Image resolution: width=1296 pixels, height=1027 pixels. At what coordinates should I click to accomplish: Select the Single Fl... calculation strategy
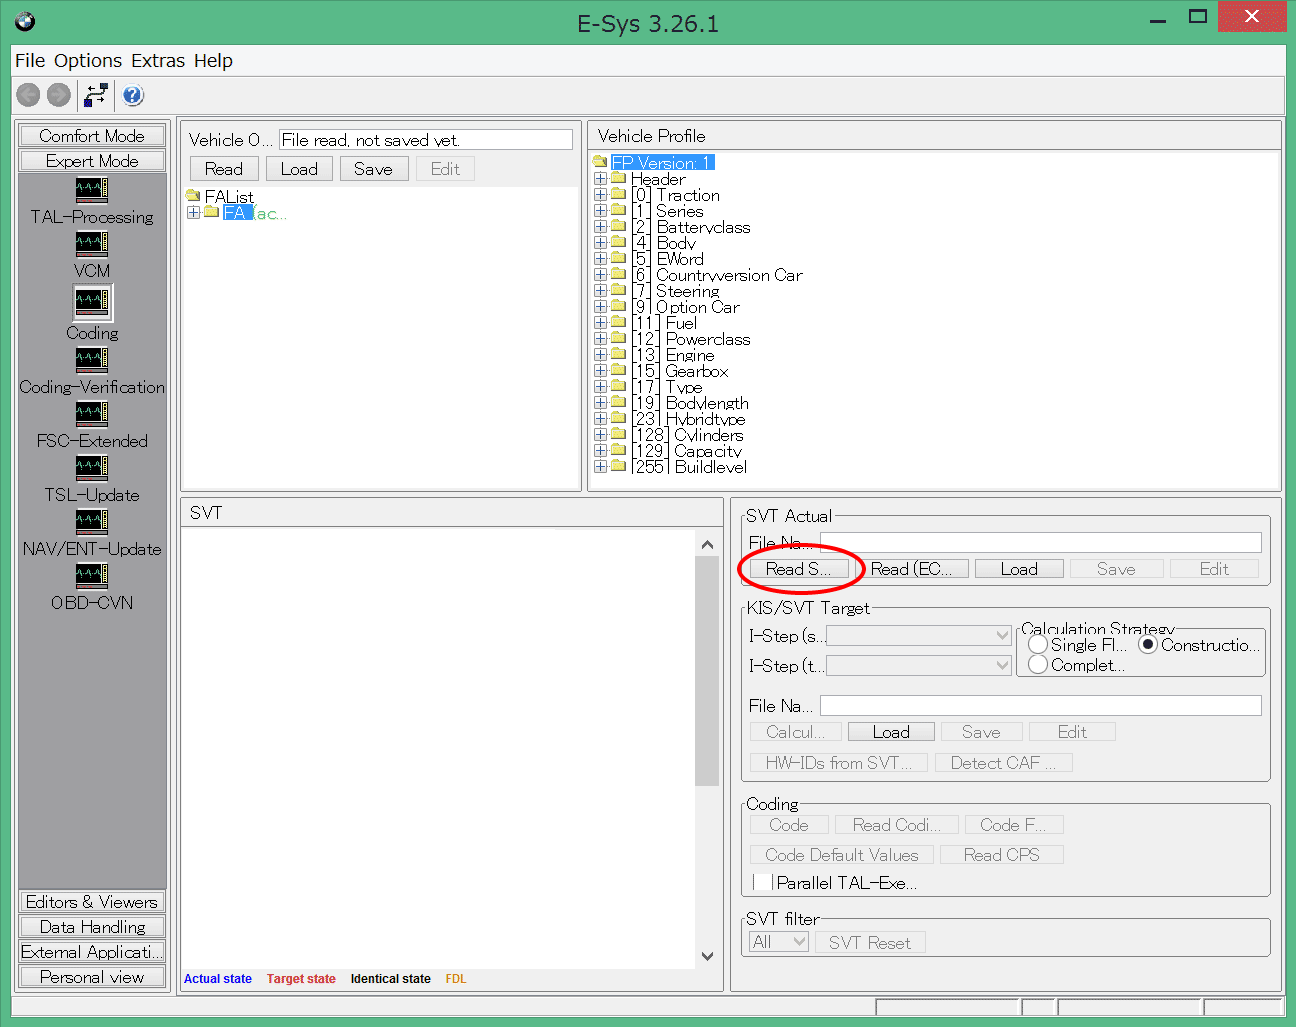1038,645
